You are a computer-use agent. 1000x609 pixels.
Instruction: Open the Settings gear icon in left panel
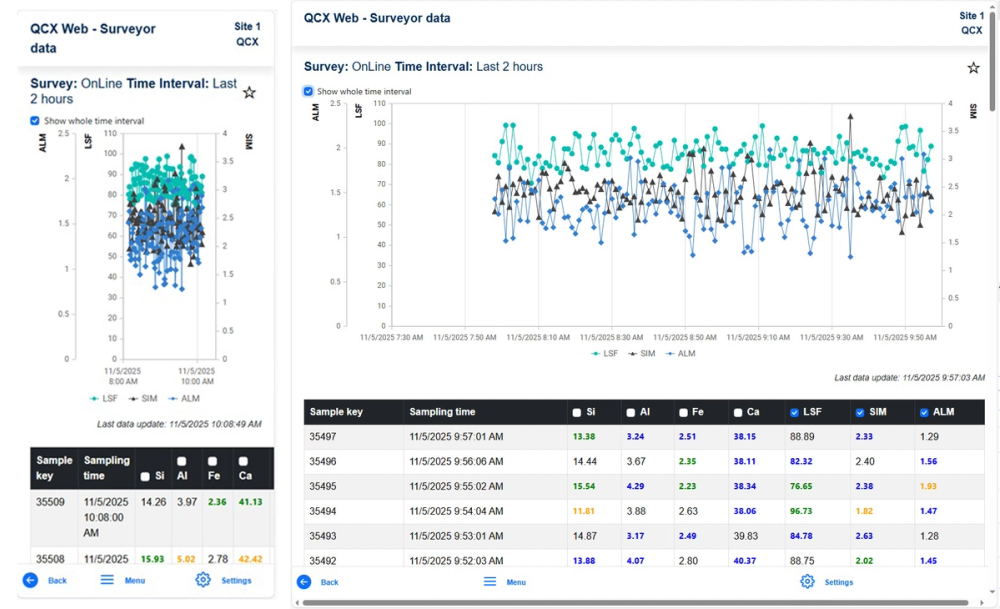tap(203, 580)
